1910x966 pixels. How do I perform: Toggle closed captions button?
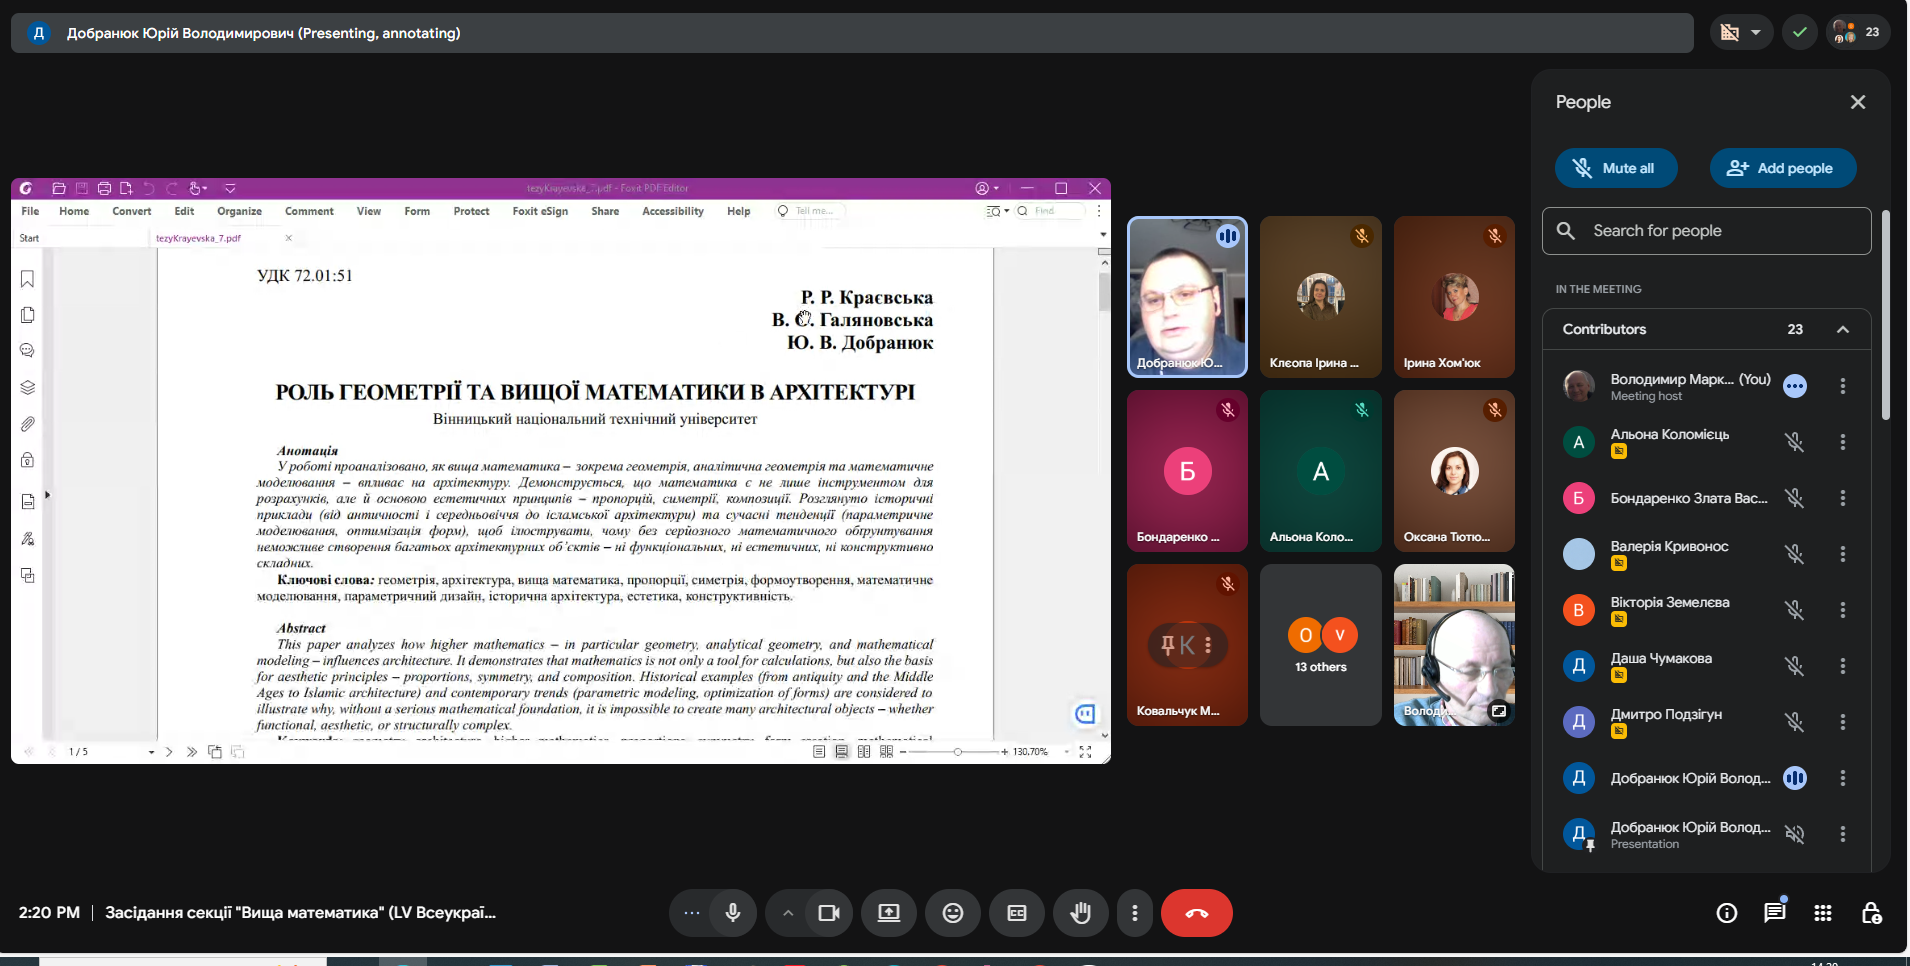pyautogui.click(x=1016, y=913)
